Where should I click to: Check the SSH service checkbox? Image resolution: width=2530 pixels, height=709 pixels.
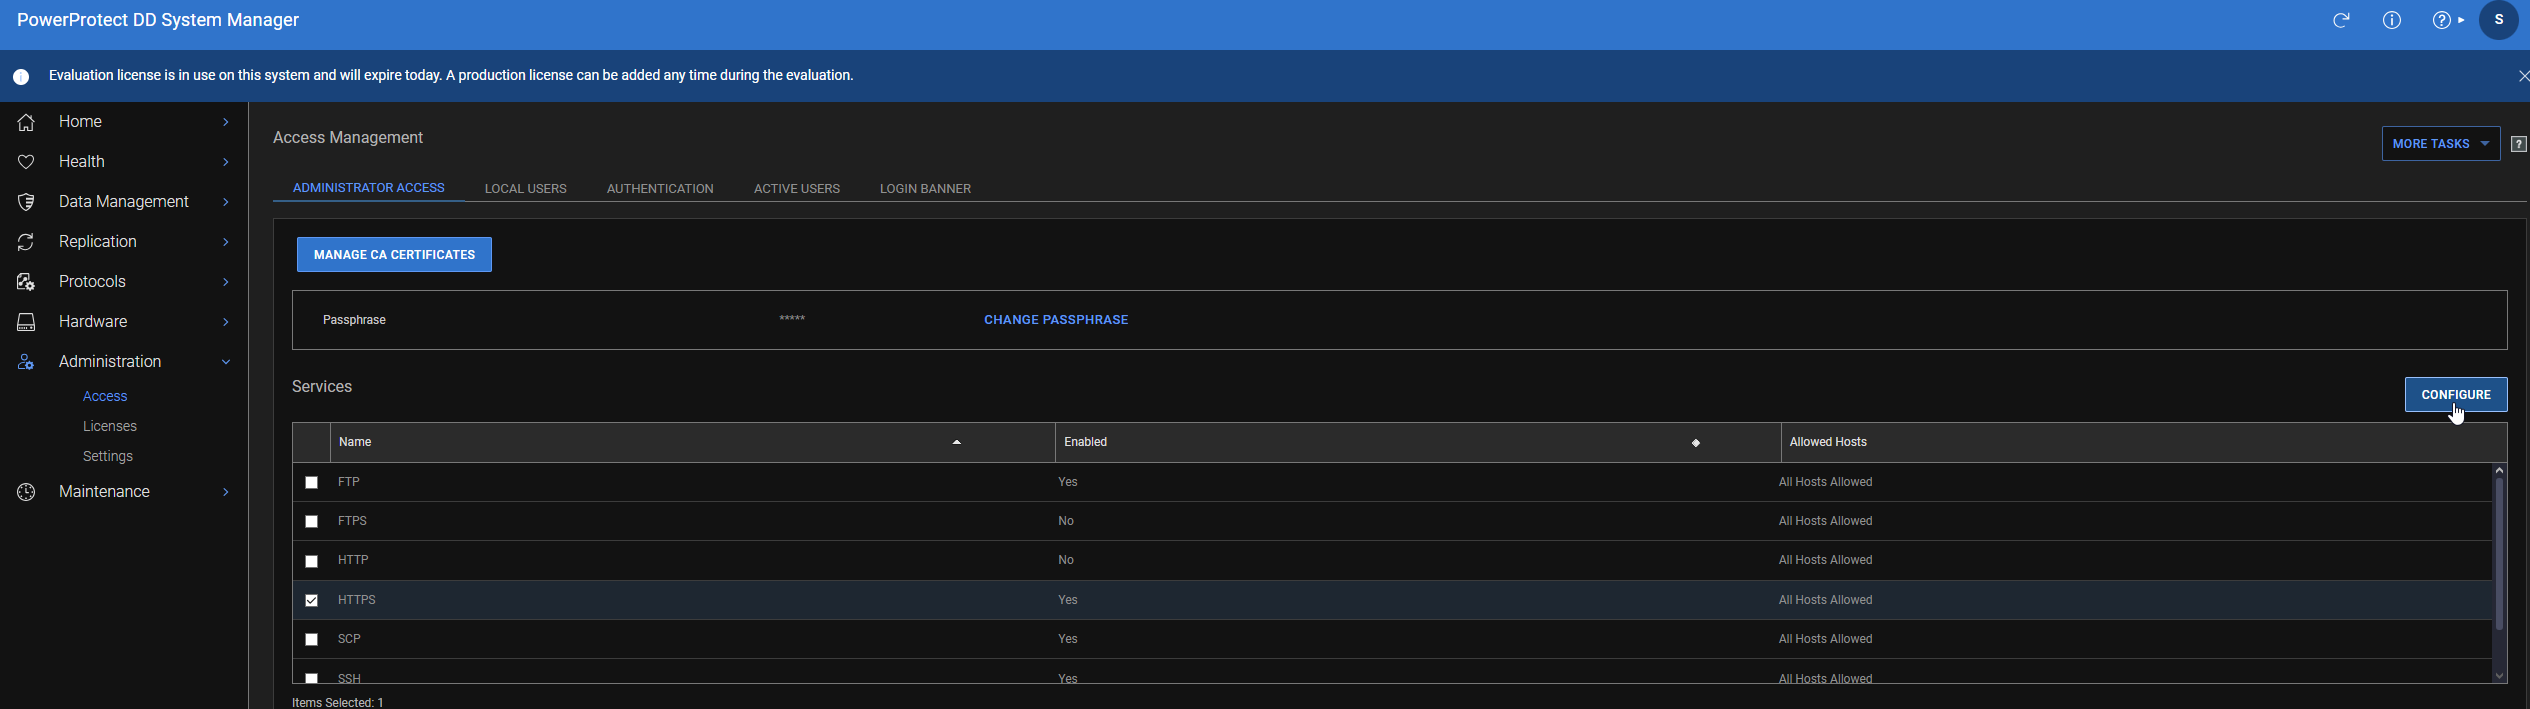(312, 678)
